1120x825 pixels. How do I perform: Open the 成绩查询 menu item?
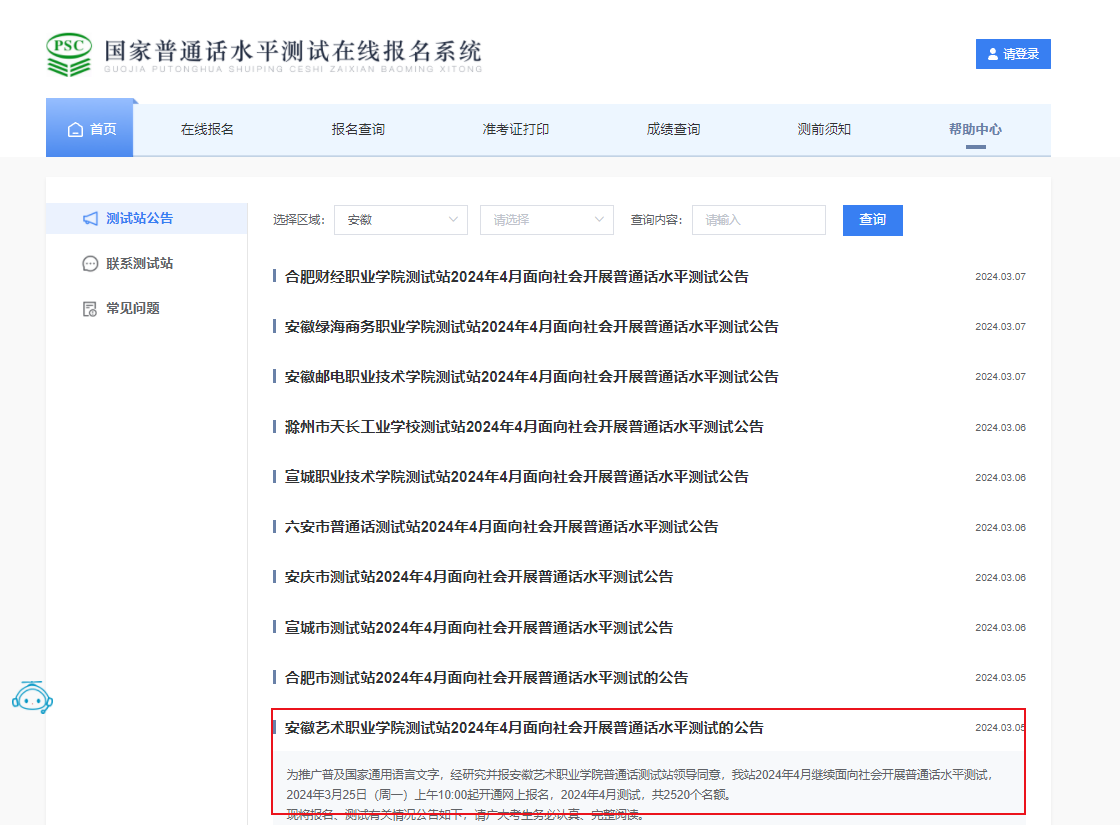pos(673,129)
